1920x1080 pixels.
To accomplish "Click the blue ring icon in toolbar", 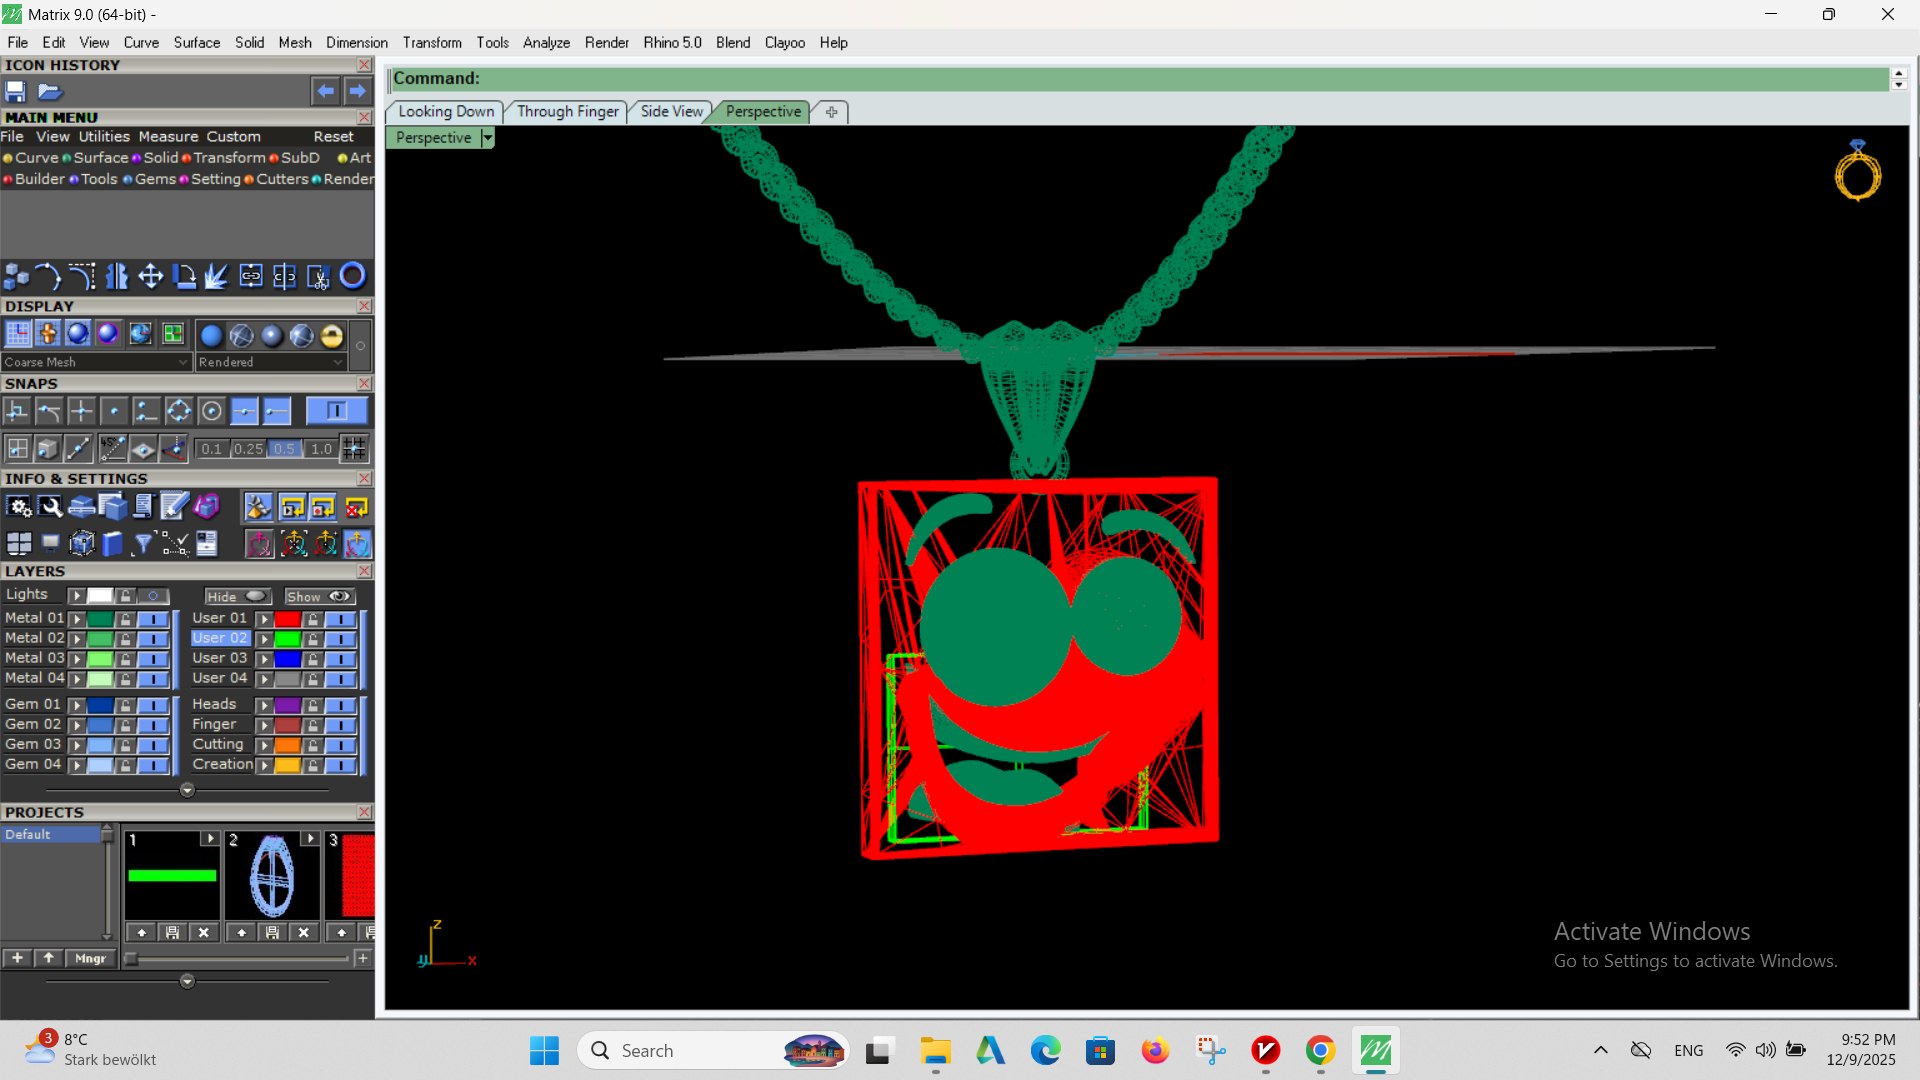I will (x=352, y=275).
